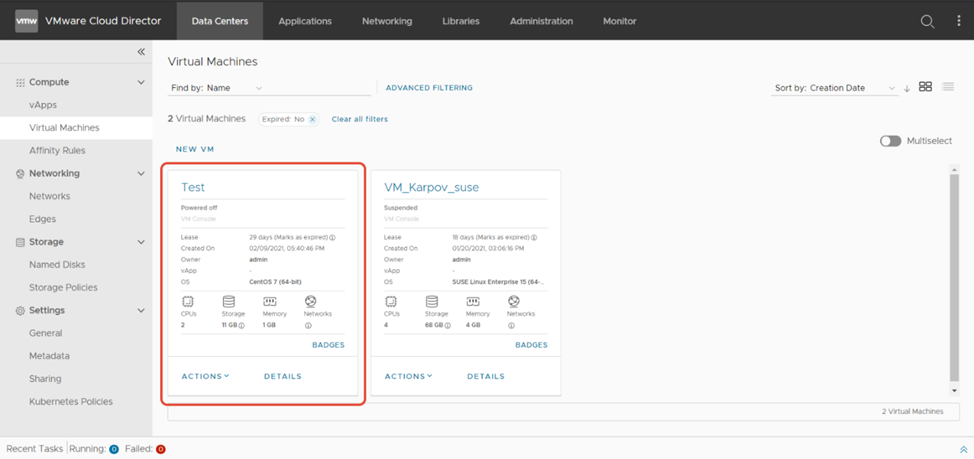Collapse the Compute section in sidebar
Image resolution: width=974 pixels, height=459 pixels.
click(x=141, y=82)
